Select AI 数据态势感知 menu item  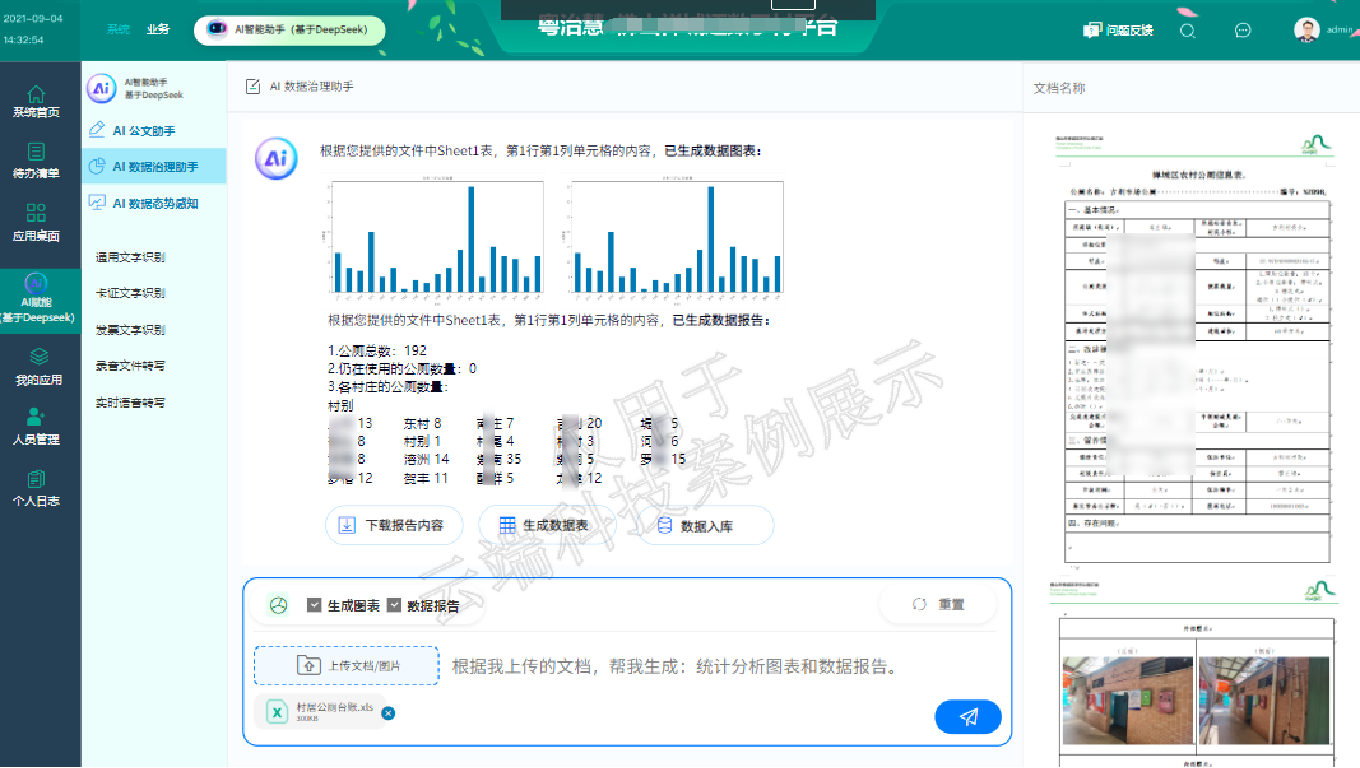[x=153, y=203]
